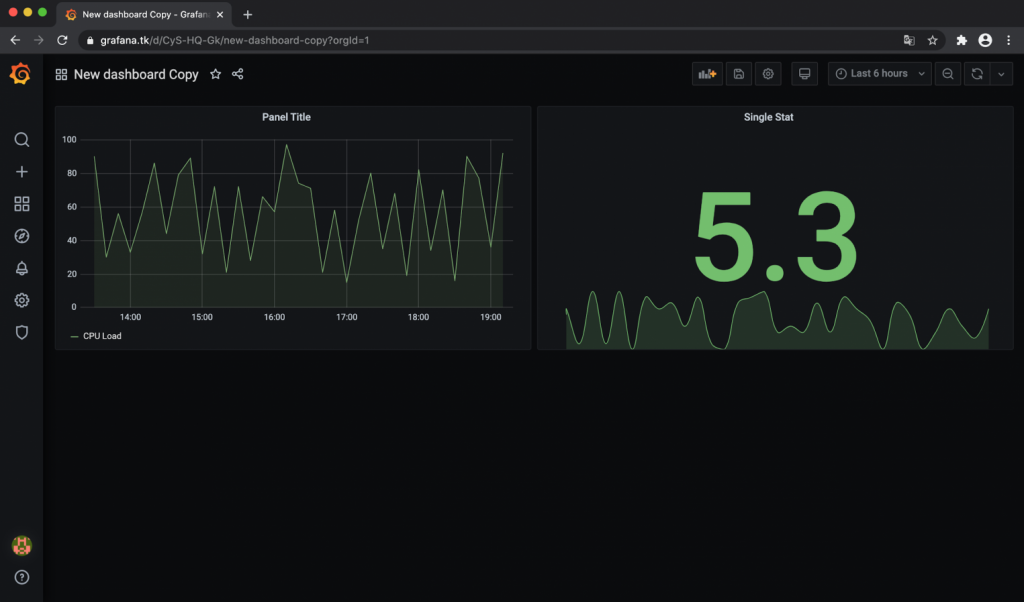This screenshot has width=1024, height=602.
Task: Open the Panel Title panel menu
Action: 286,117
